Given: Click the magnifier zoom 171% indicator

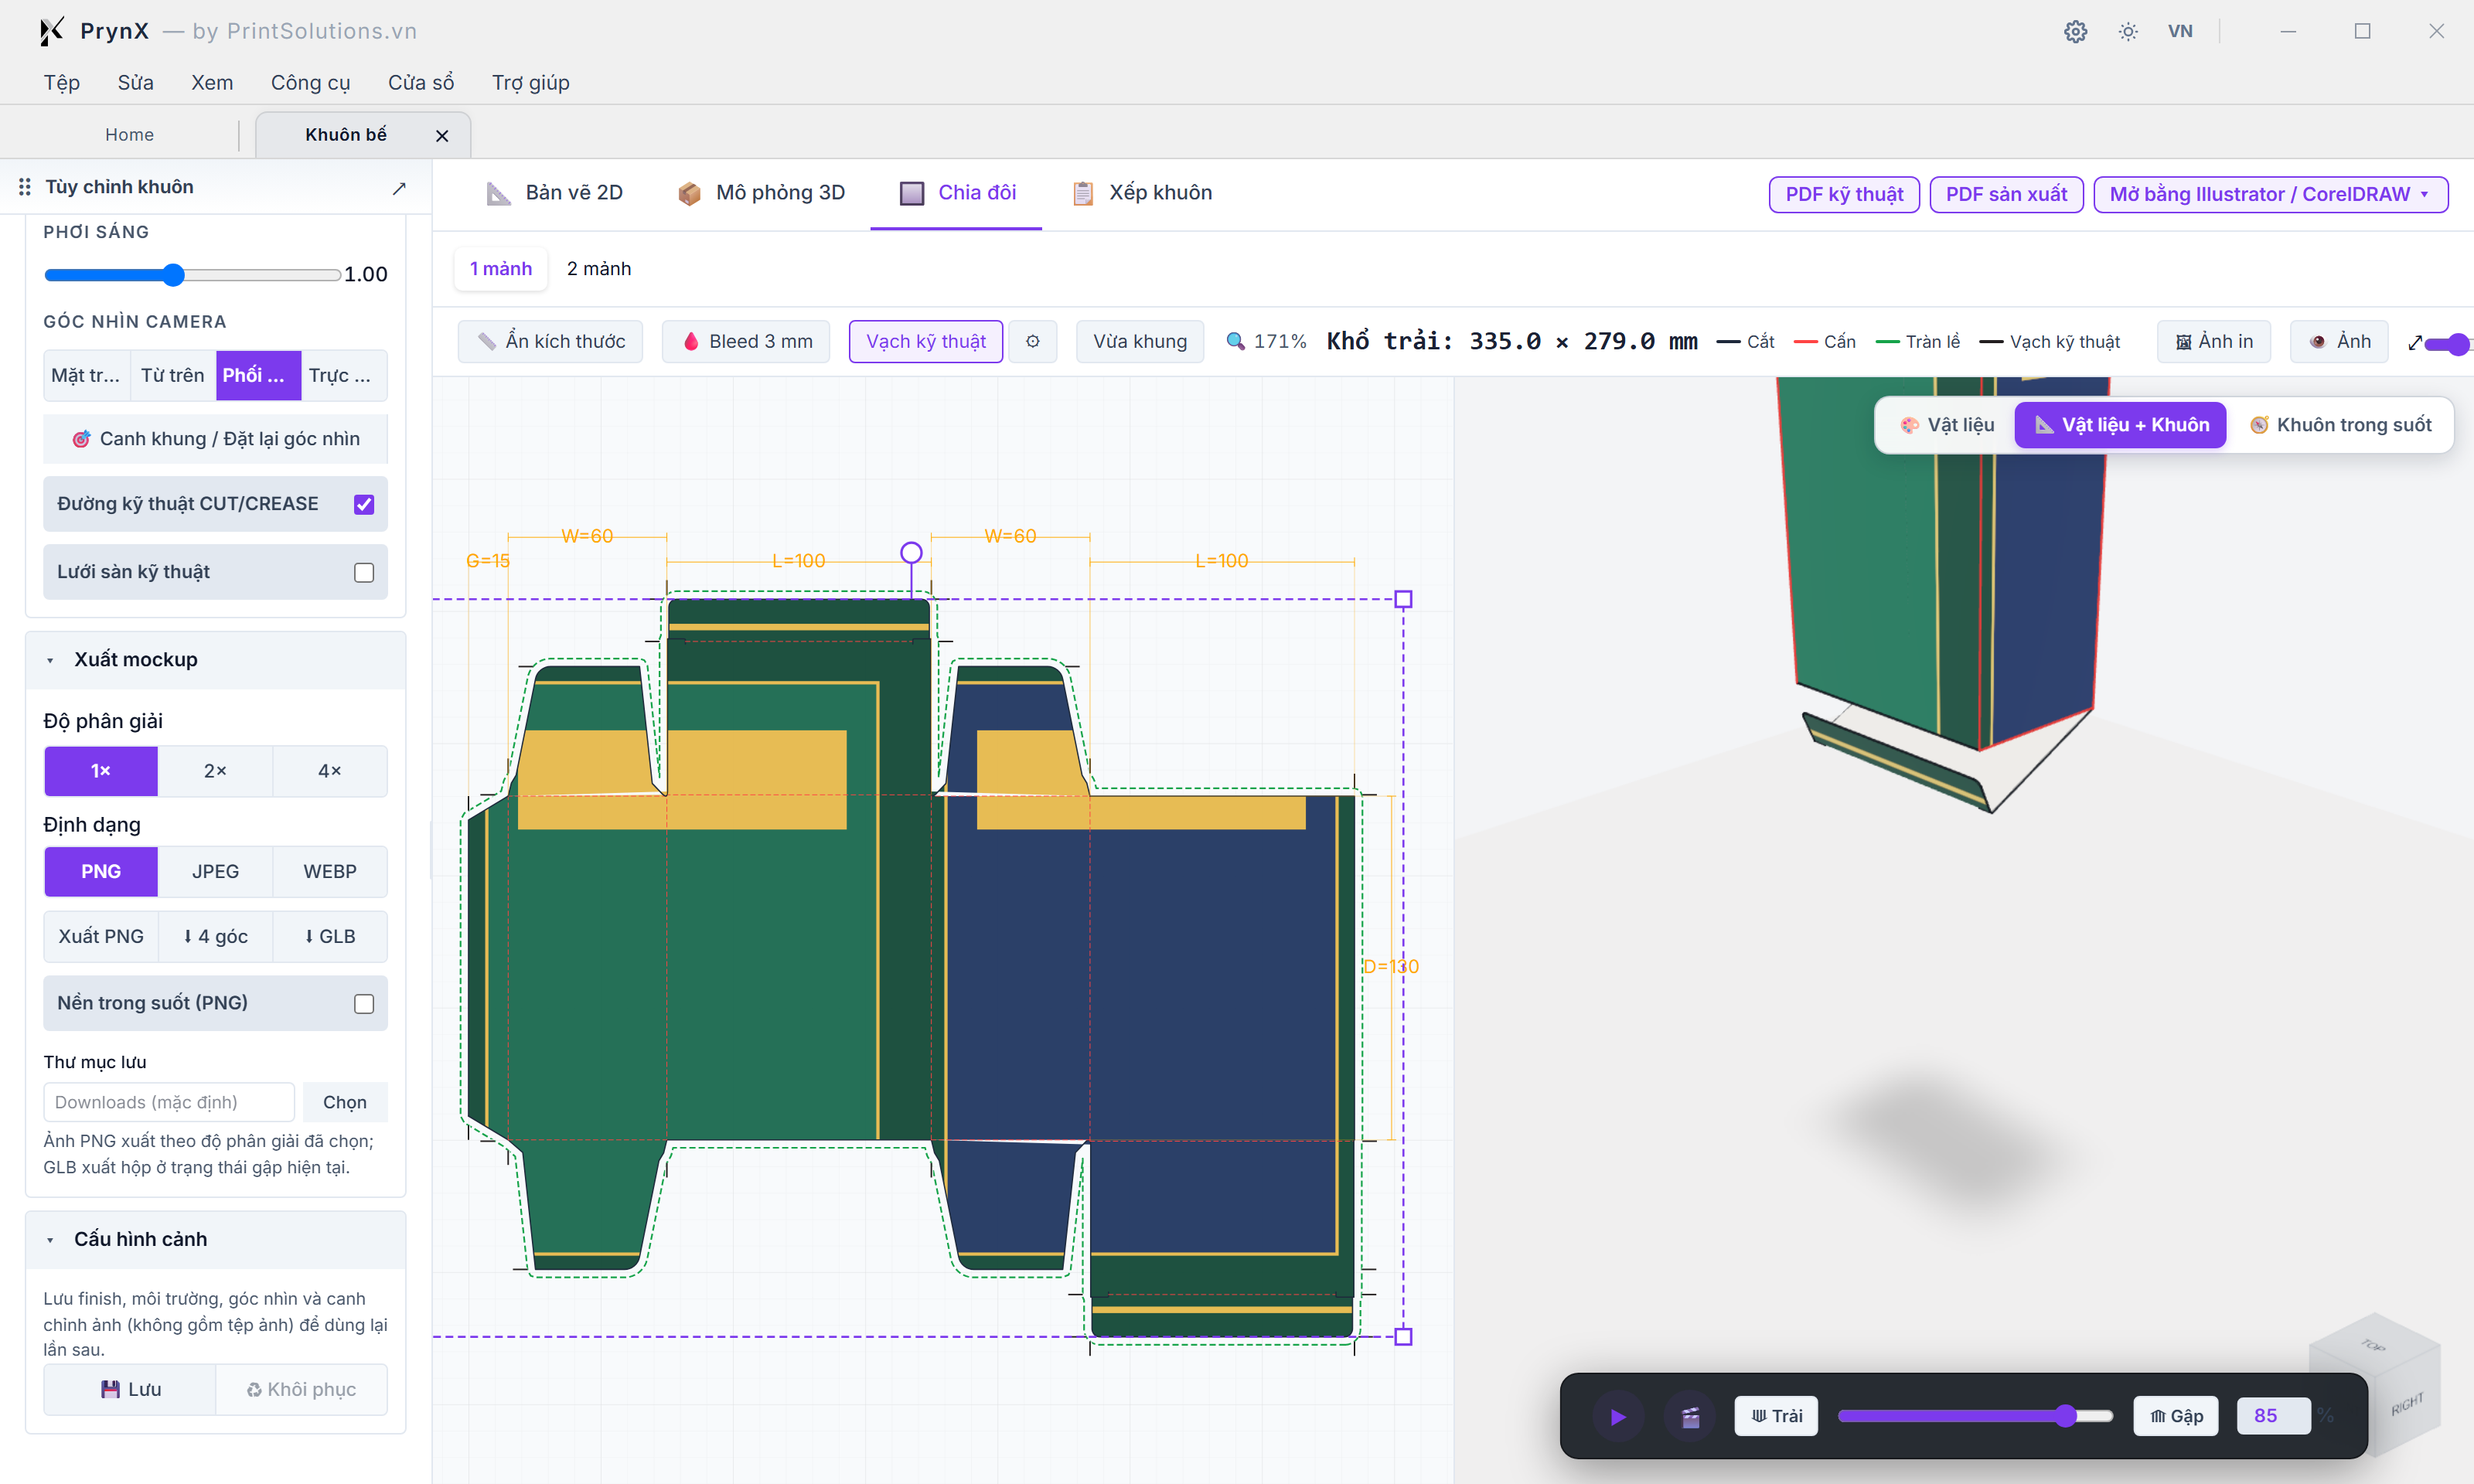Looking at the screenshot, I should click(1266, 341).
